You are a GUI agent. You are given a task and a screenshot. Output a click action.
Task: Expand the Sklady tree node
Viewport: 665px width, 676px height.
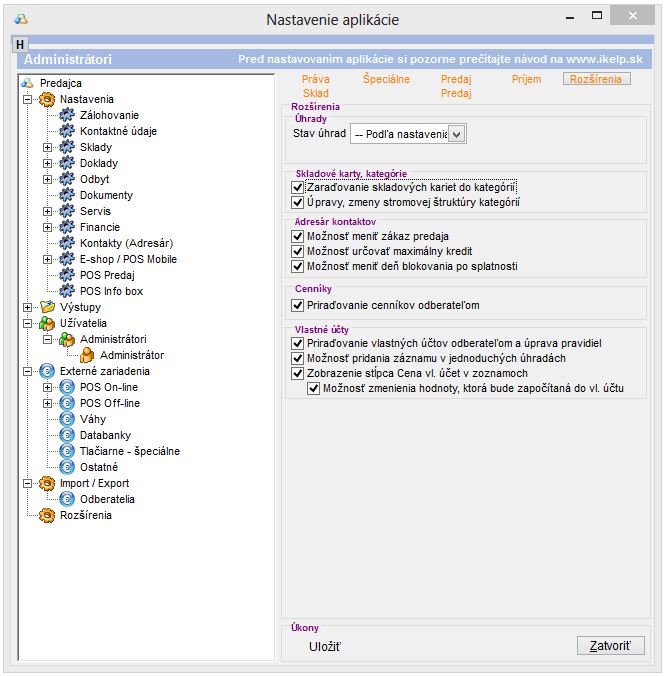coord(47,147)
